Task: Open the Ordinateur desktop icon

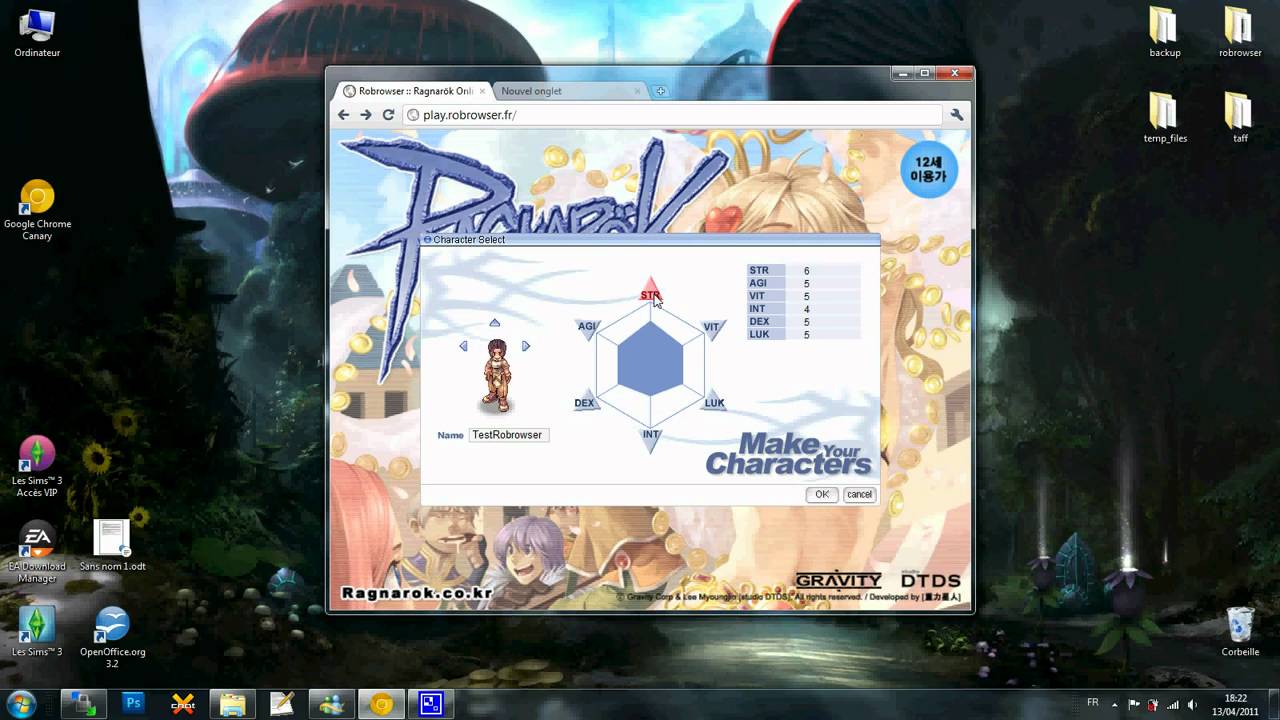Action: [37, 33]
